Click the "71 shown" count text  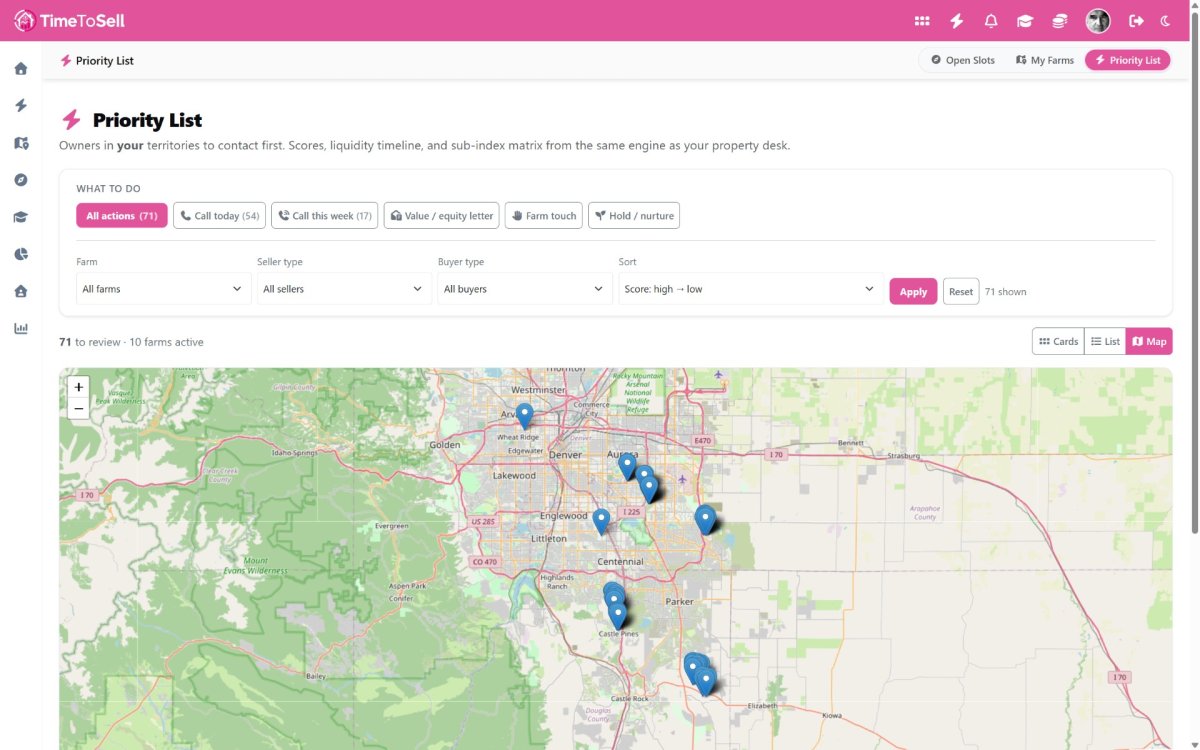(x=1006, y=292)
